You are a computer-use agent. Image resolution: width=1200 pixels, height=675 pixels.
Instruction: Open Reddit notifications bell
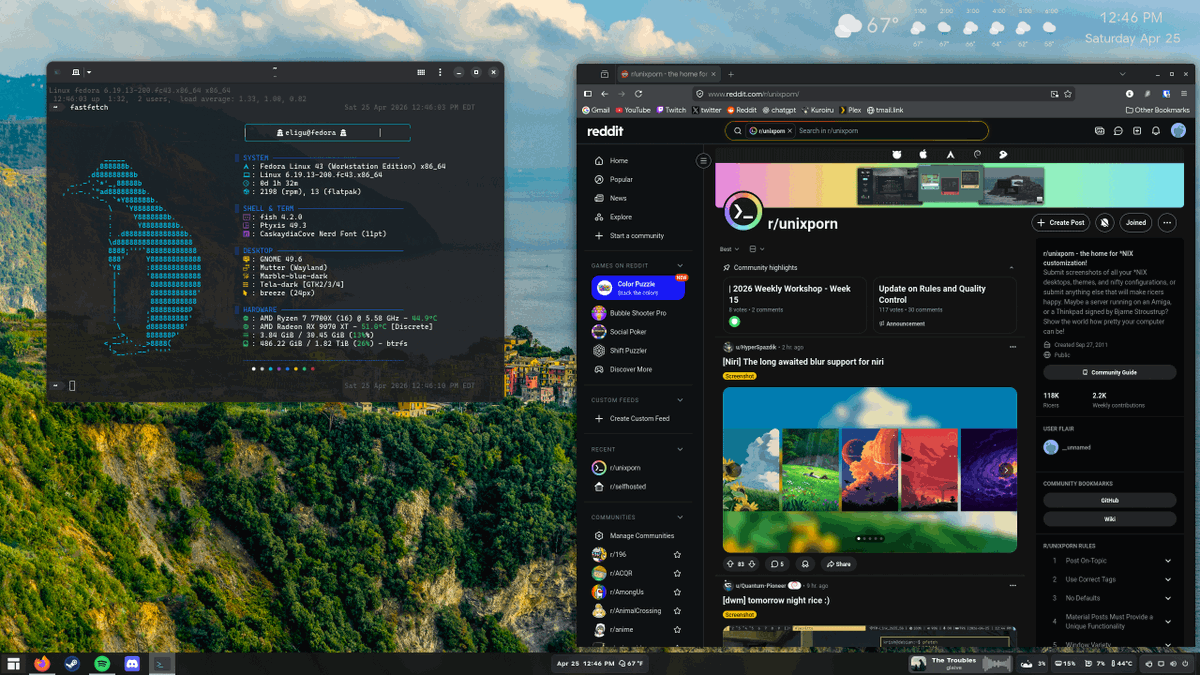(x=1156, y=131)
